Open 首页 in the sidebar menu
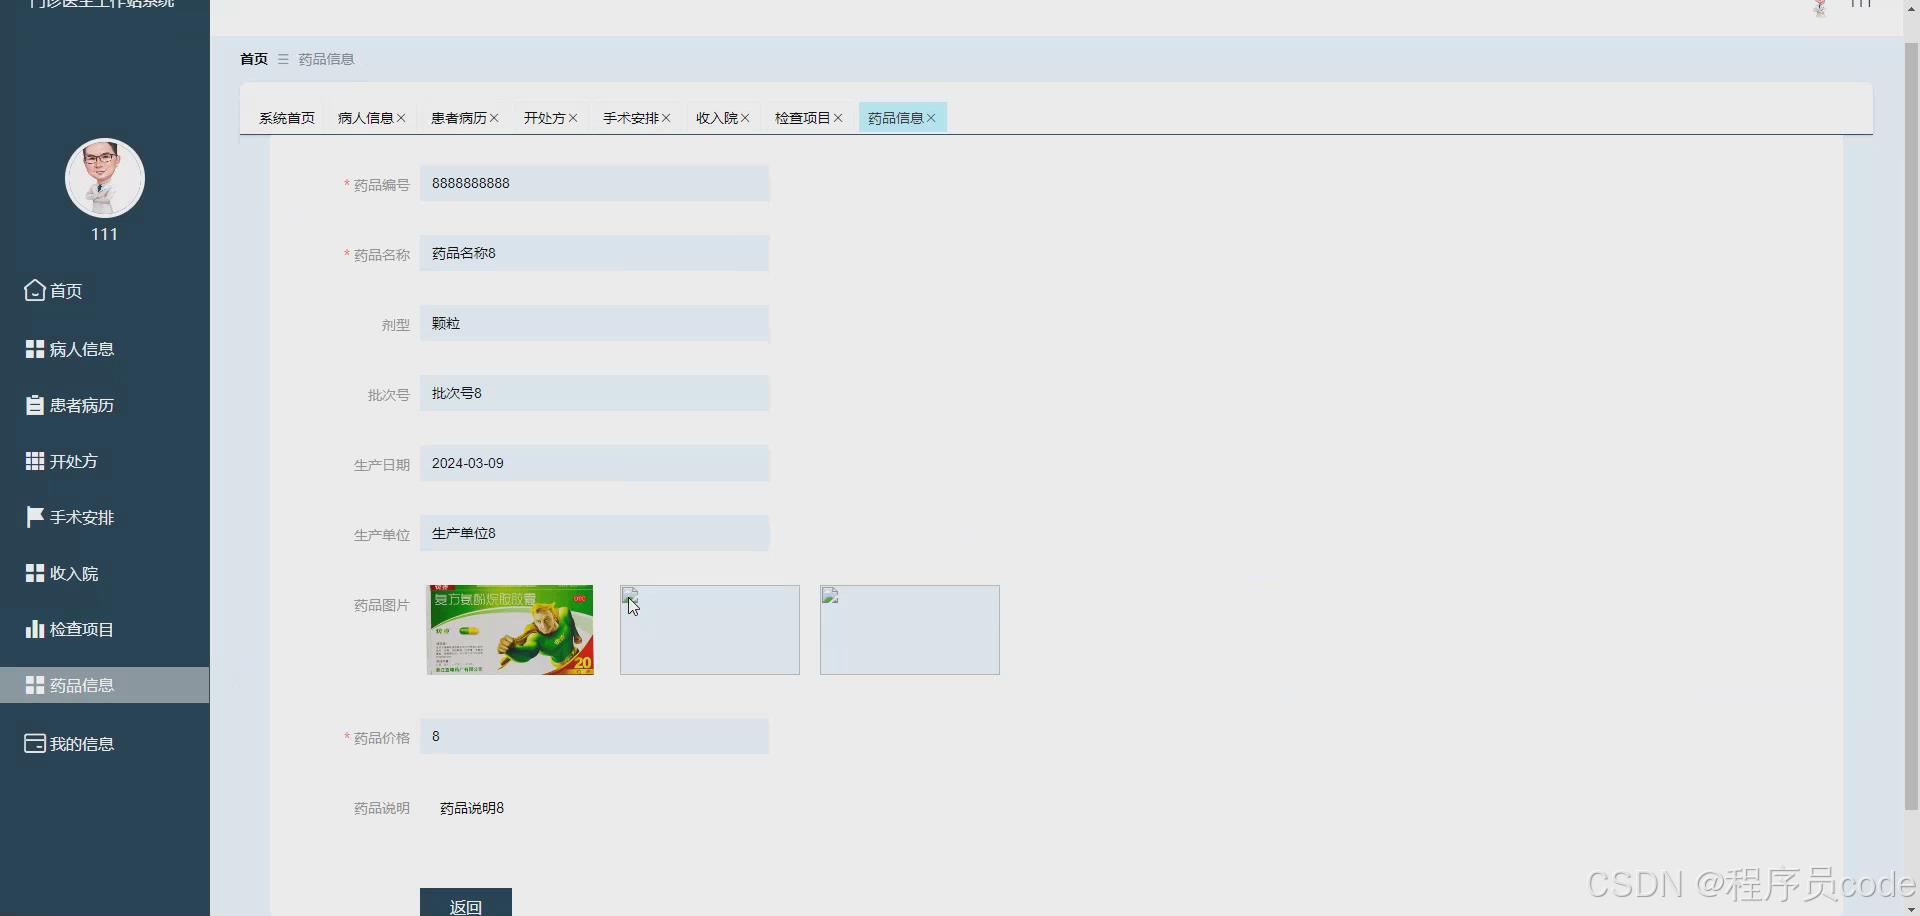This screenshot has height=916, width=1920. (105, 291)
